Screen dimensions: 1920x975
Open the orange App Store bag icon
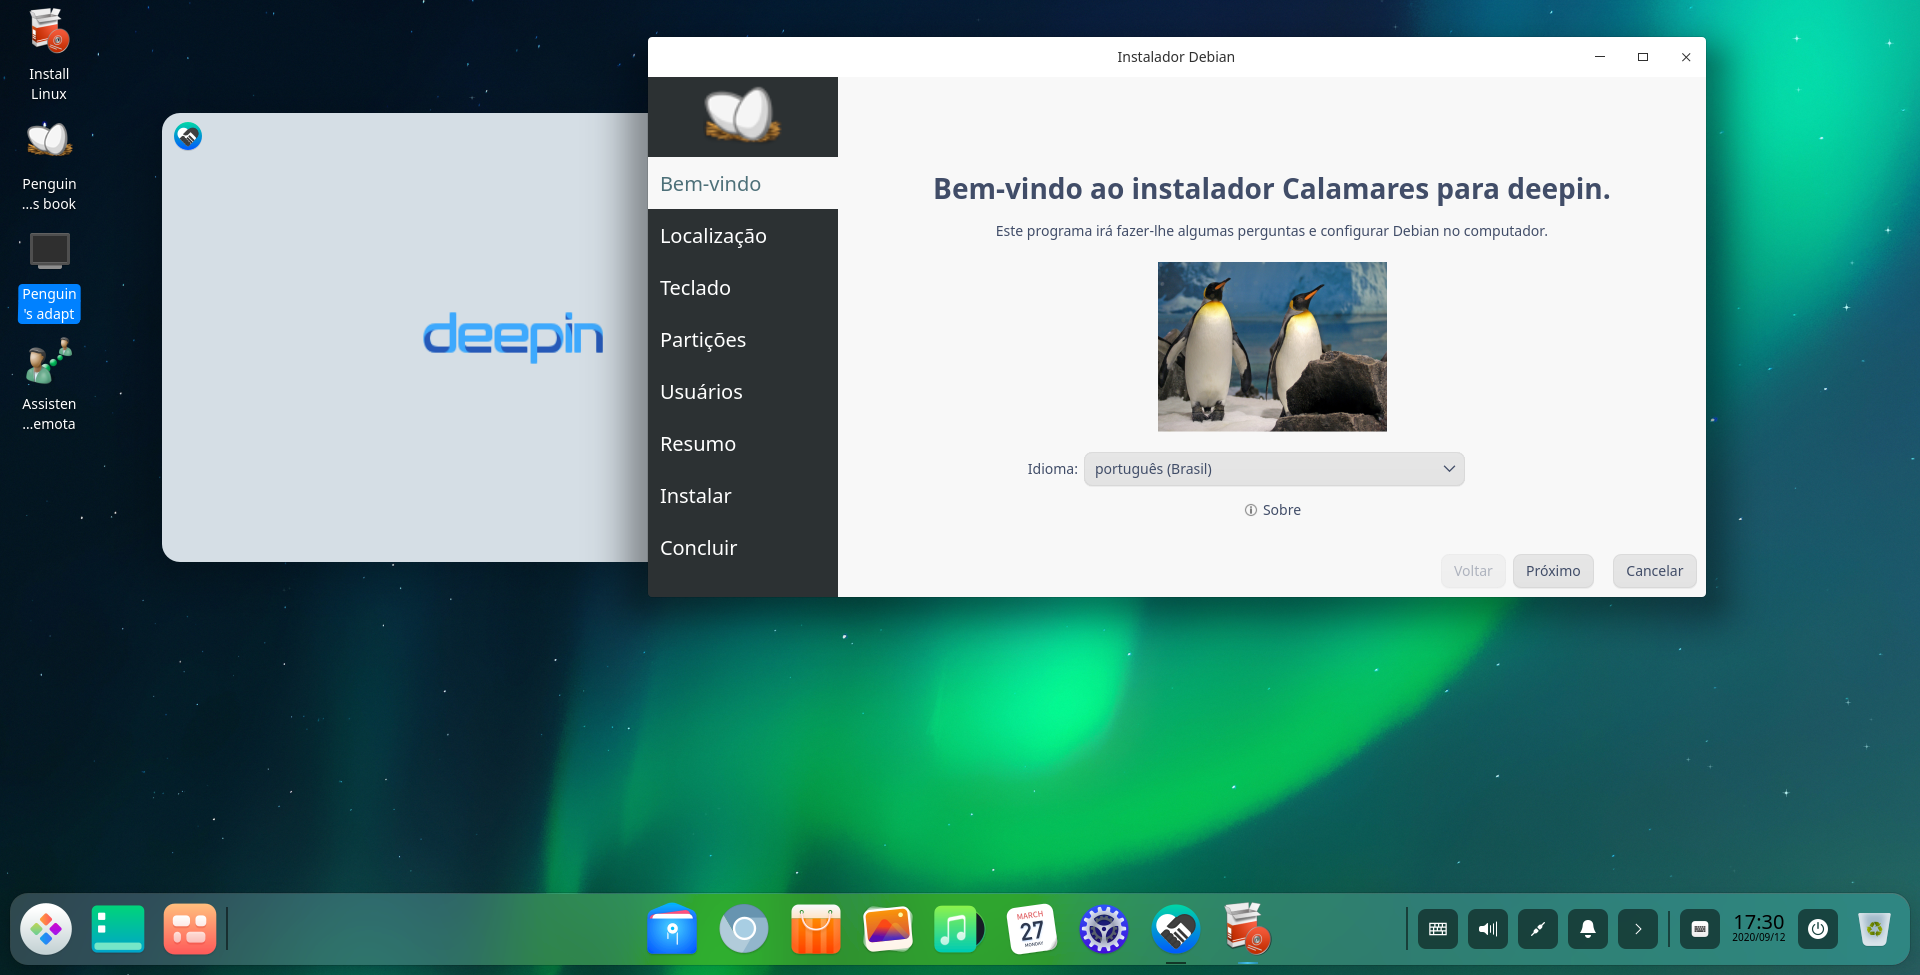coord(816,929)
